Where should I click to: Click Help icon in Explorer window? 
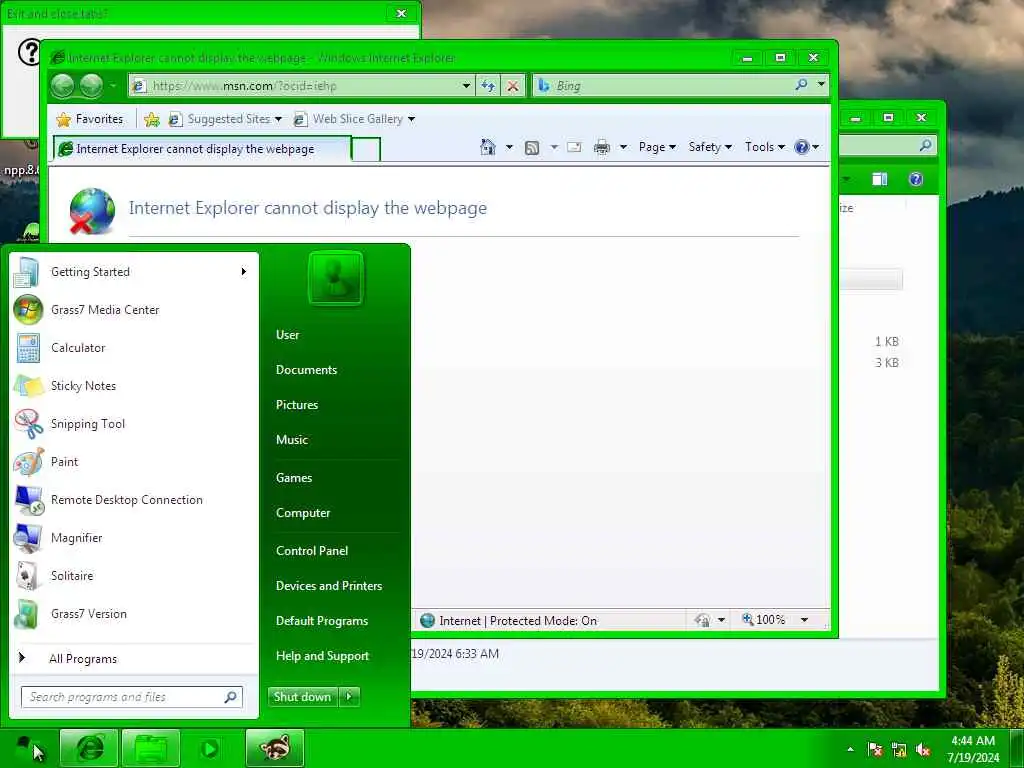[x=916, y=179]
